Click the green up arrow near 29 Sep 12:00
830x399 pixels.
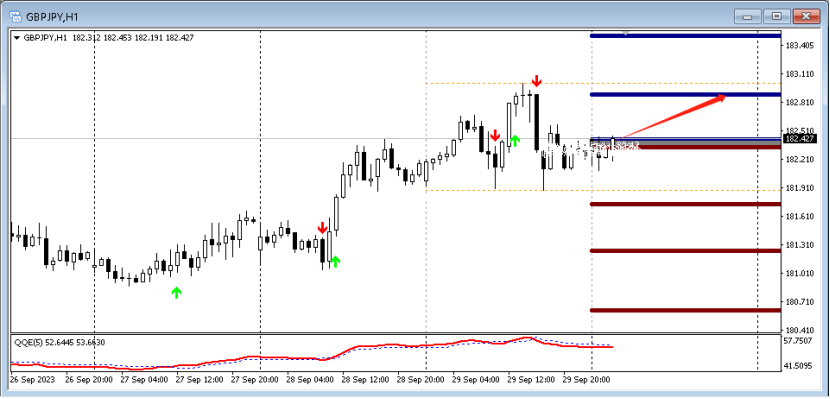click(515, 141)
